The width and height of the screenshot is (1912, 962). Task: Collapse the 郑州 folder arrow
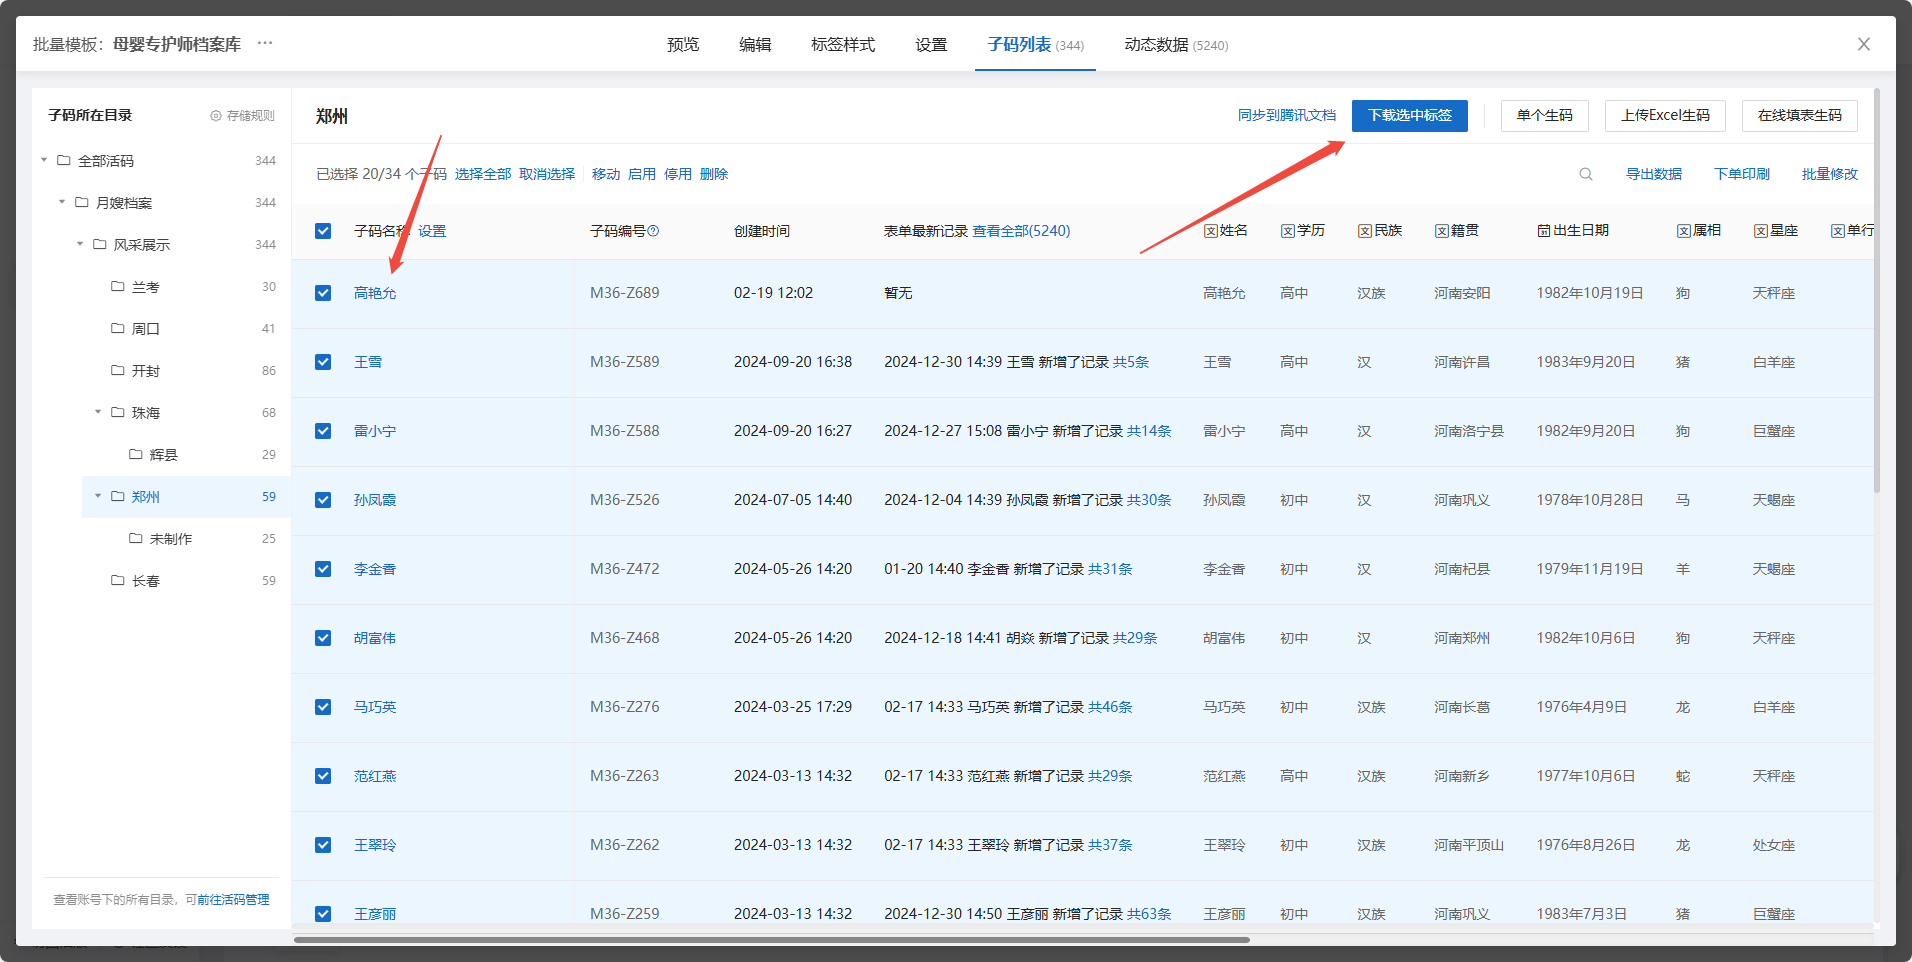pos(98,496)
